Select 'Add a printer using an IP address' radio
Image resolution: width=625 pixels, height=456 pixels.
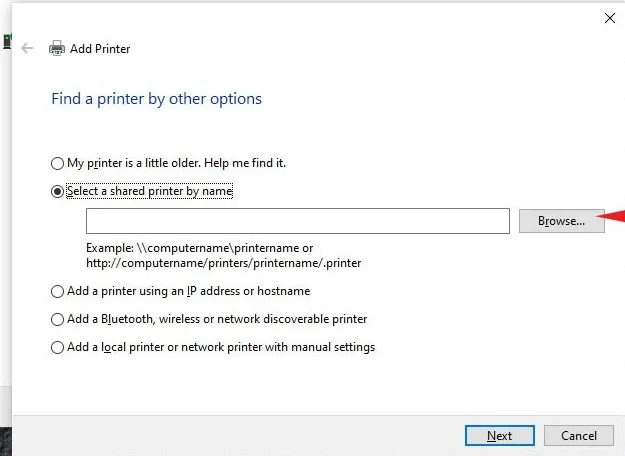[x=57, y=291]
